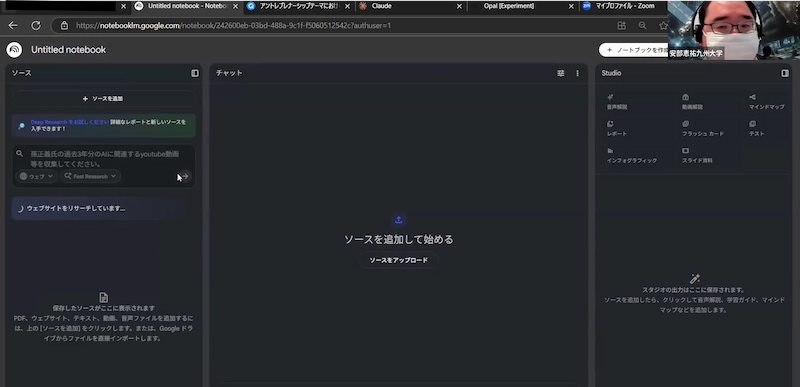Click the チャット panel title

click(229, 73)
